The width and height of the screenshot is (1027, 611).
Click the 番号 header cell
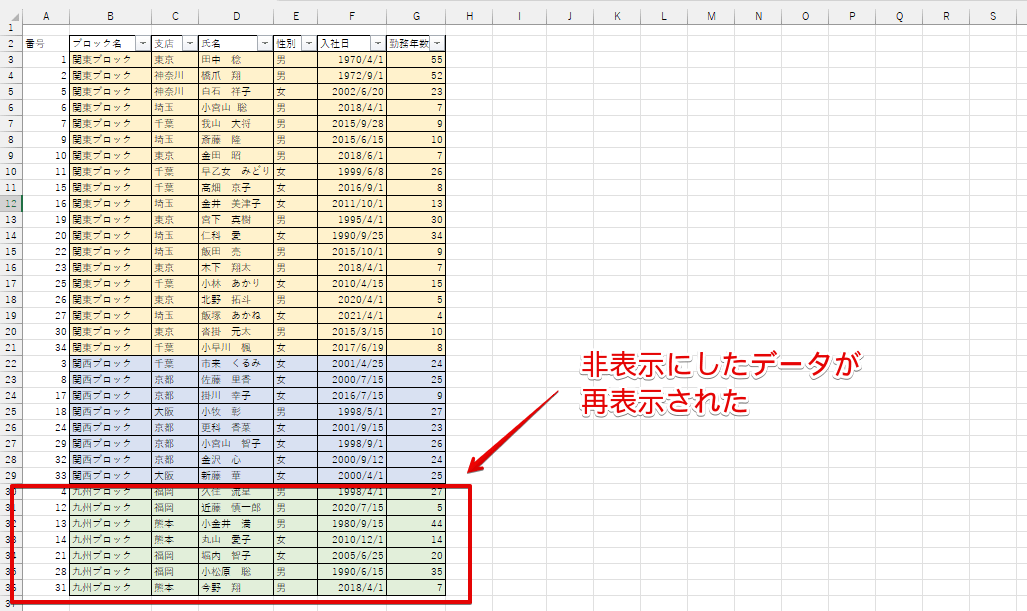(46, 43)
